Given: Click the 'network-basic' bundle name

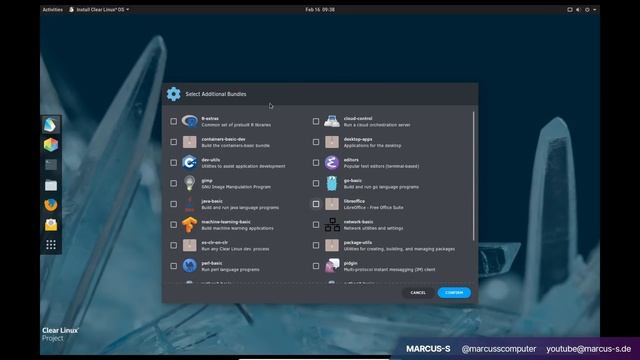Looking at the screenshot, I should tap(358, 222).
